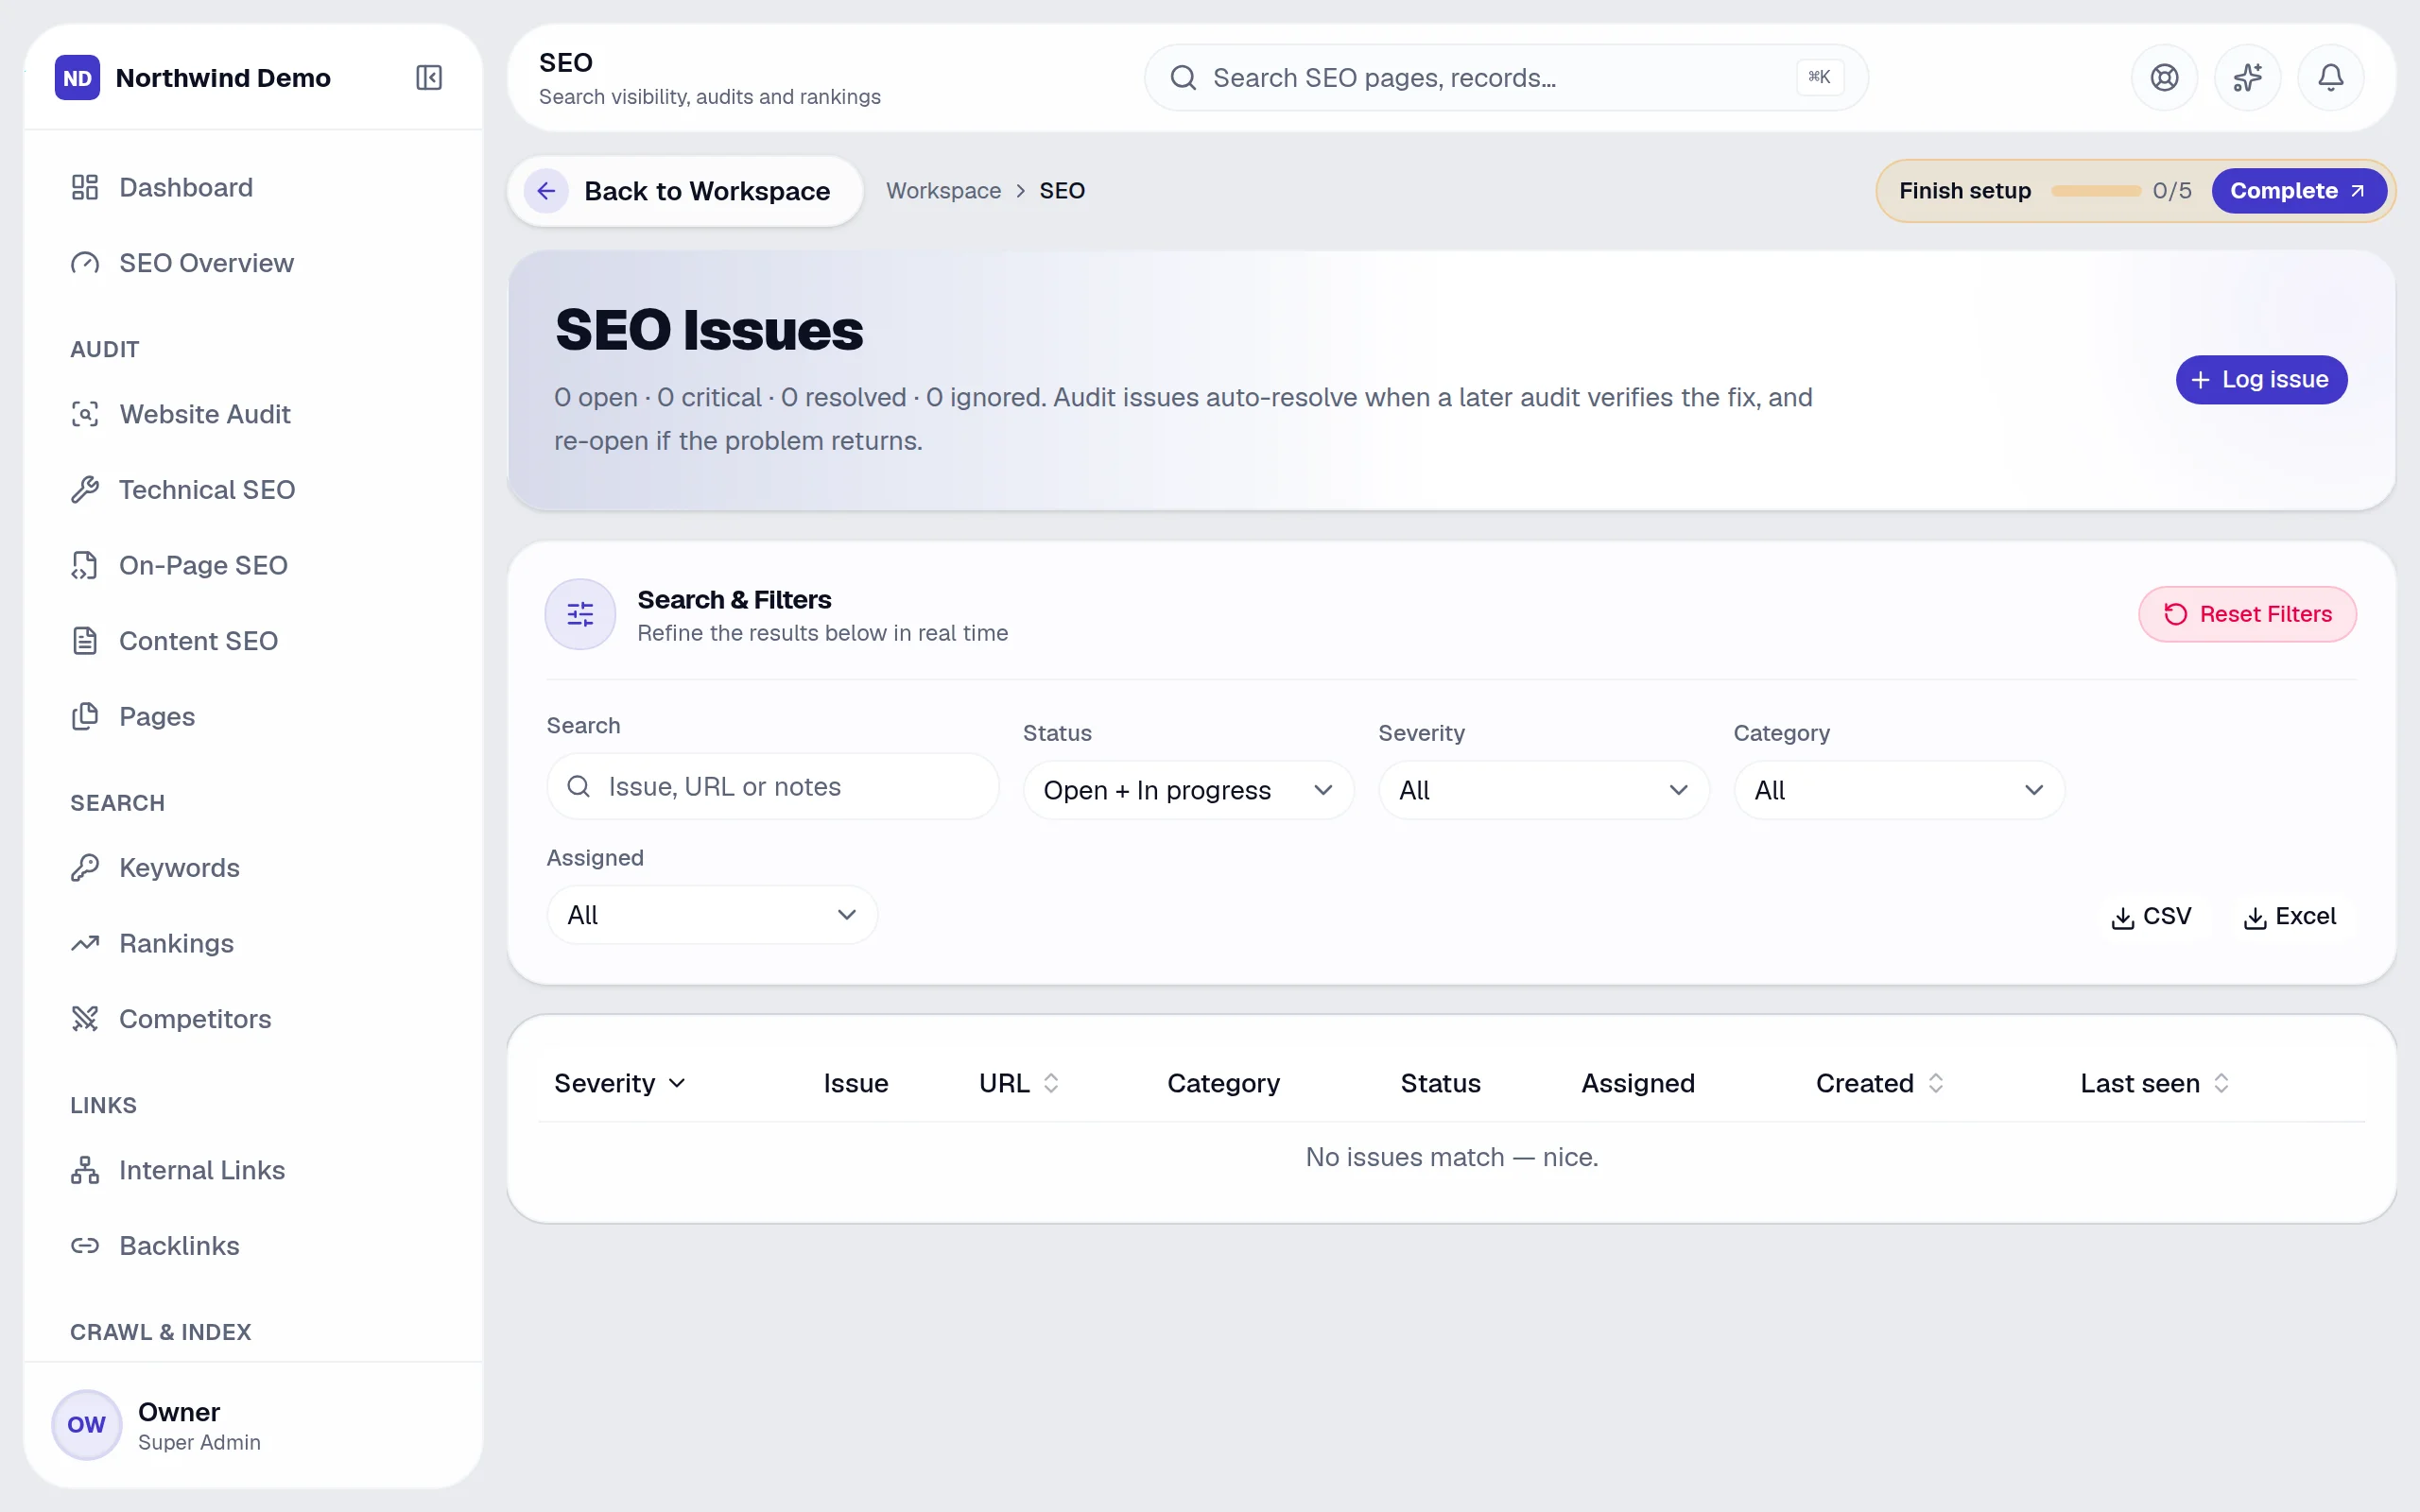Focus the Search SEO pages field

tap(1505, 77)
